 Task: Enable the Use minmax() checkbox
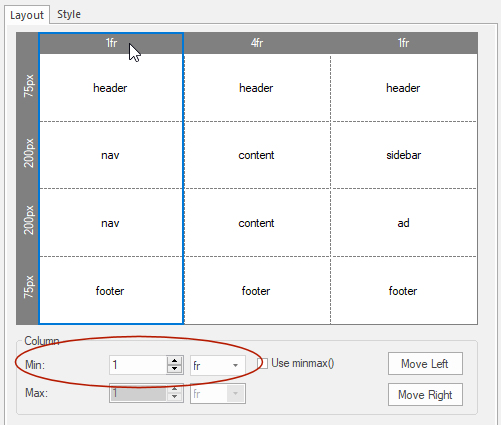(262, 363)
